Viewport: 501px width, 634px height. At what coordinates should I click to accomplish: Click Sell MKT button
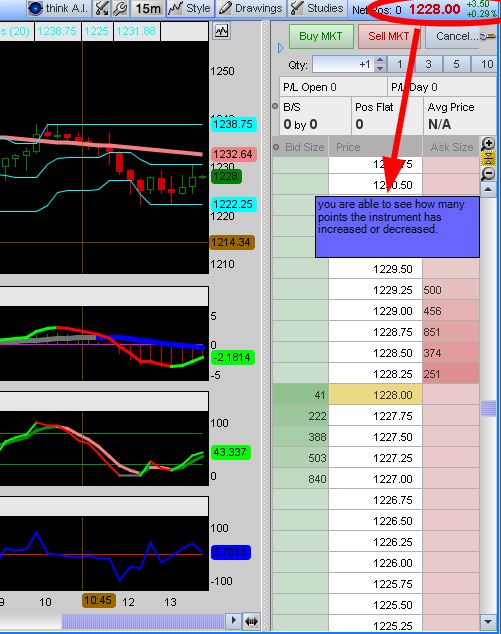pyautogui.click(x=388, y=36)
